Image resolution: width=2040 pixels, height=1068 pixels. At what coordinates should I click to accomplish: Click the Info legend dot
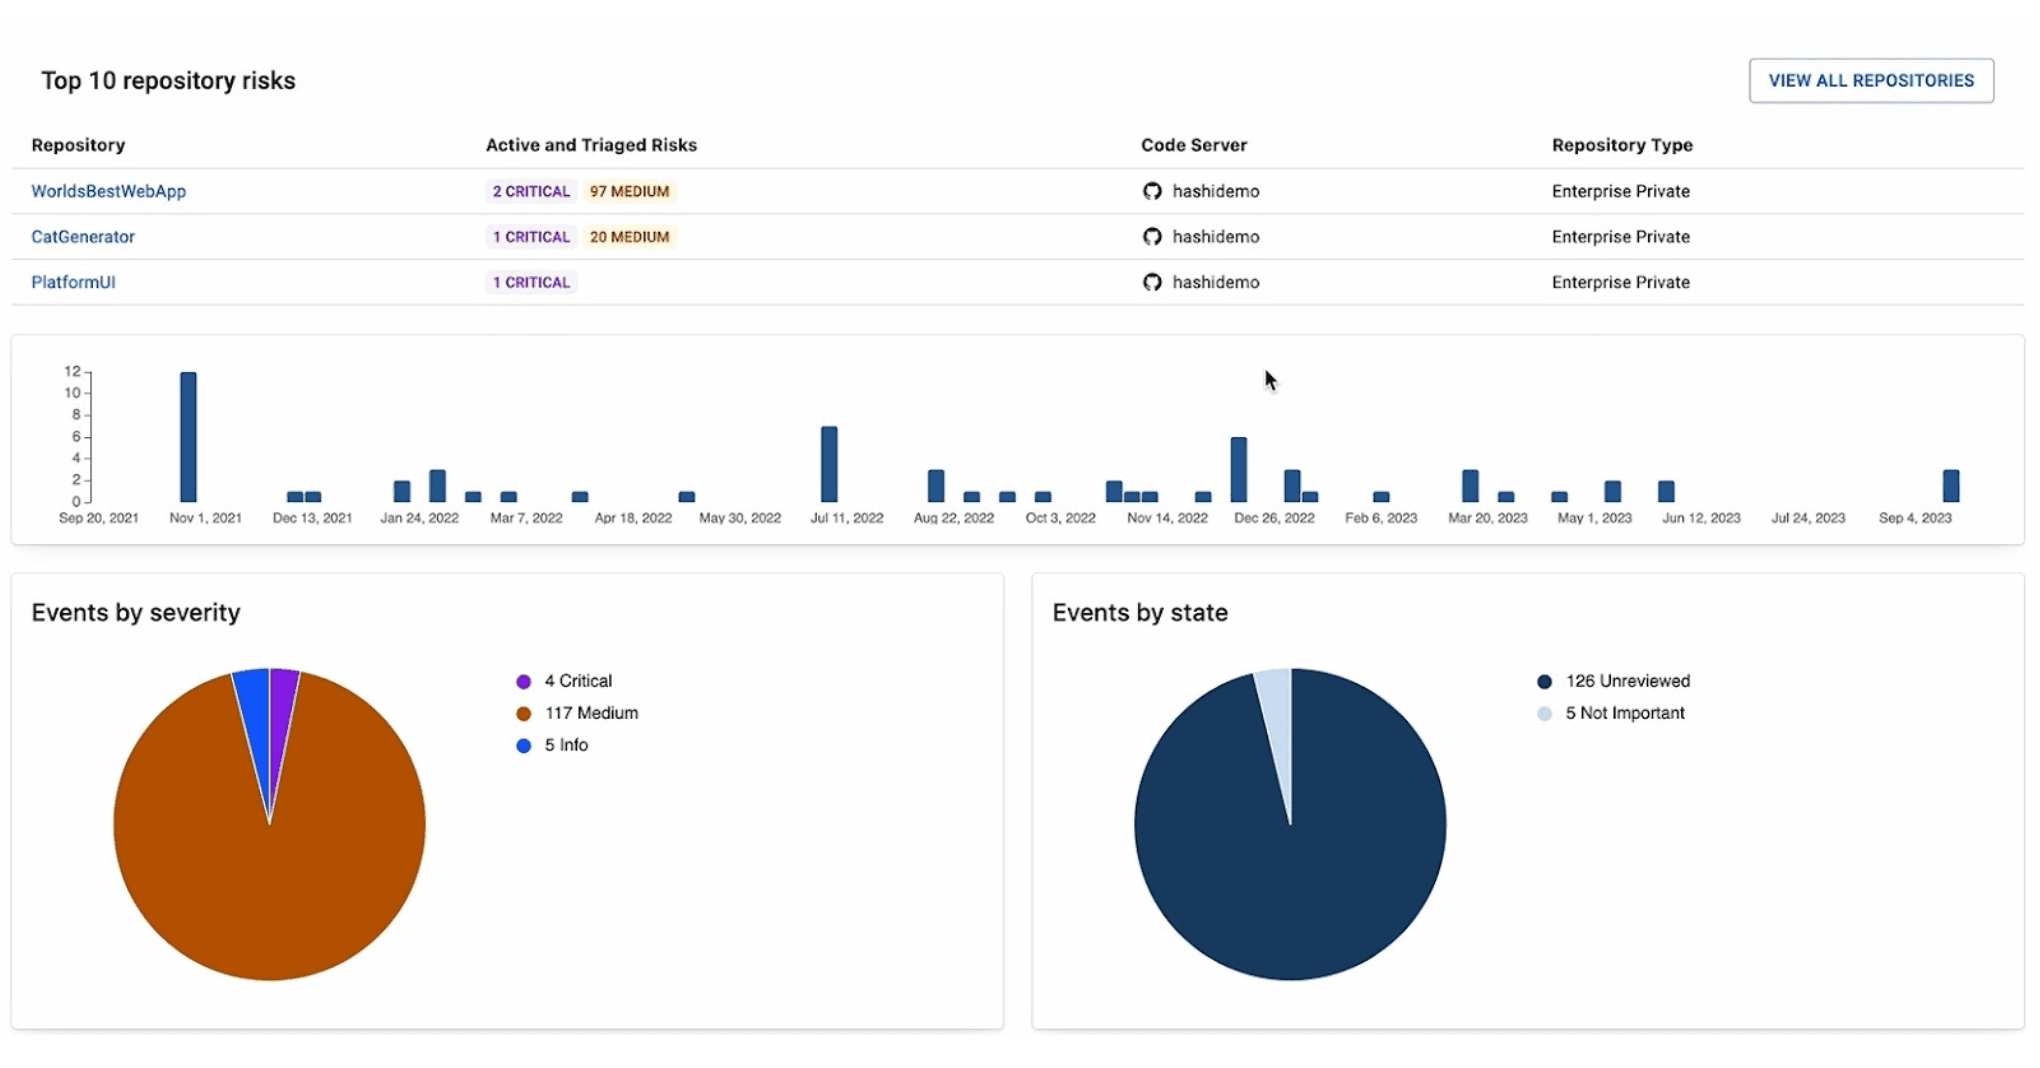tap(522, 745)
